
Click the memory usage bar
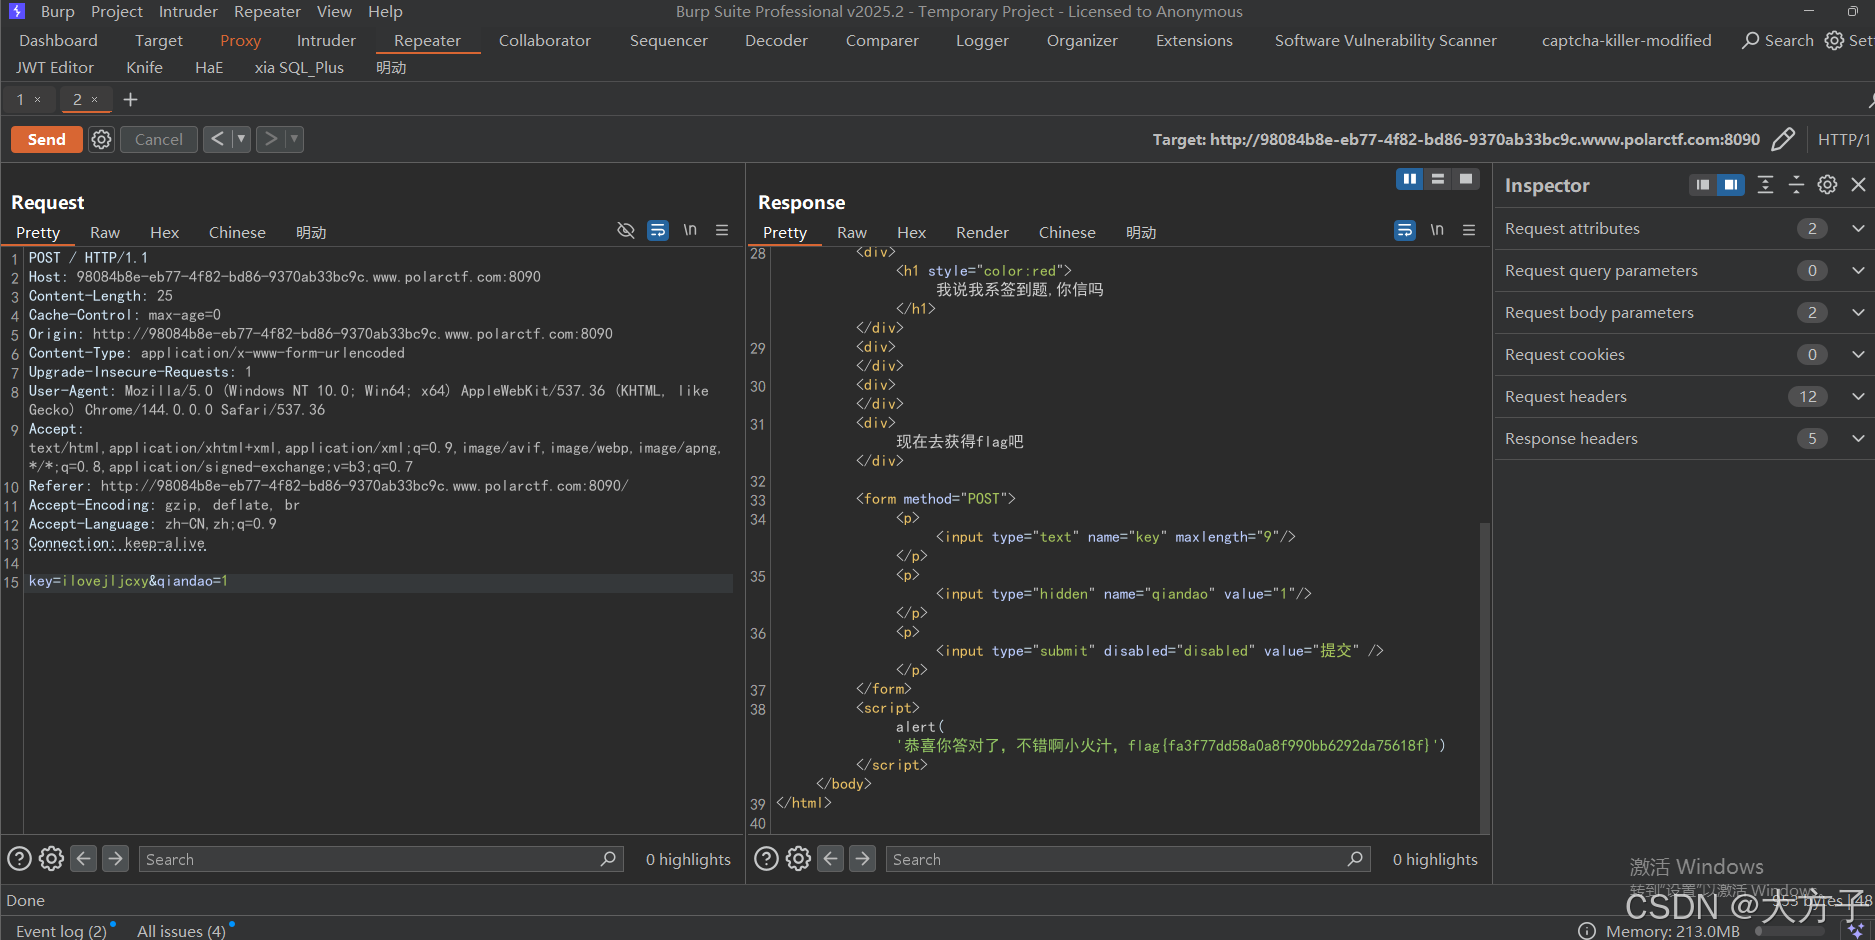pyautogui.click(x=1790, y=931)
